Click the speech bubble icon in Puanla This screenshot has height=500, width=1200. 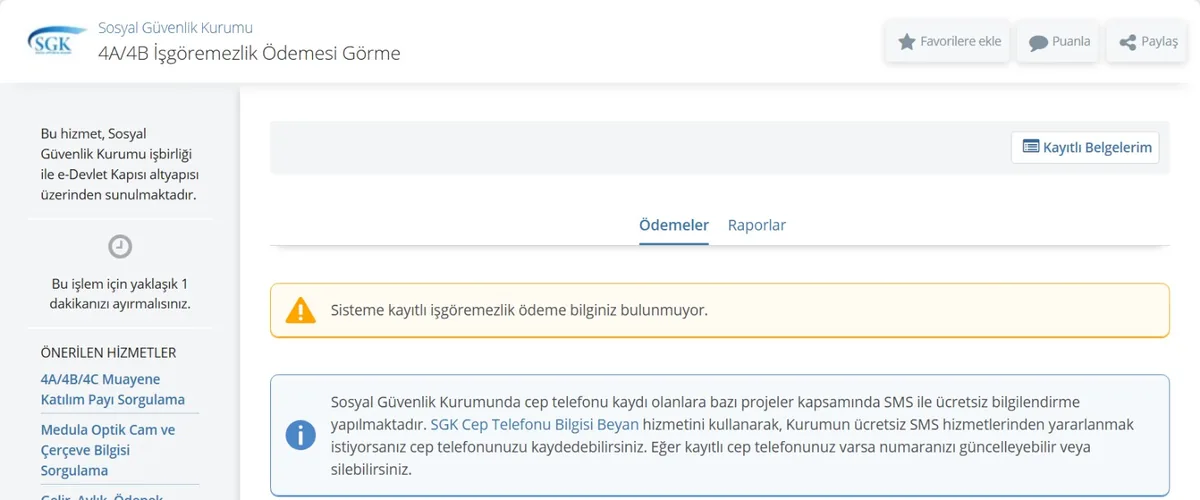click(x=1038, y=43)
